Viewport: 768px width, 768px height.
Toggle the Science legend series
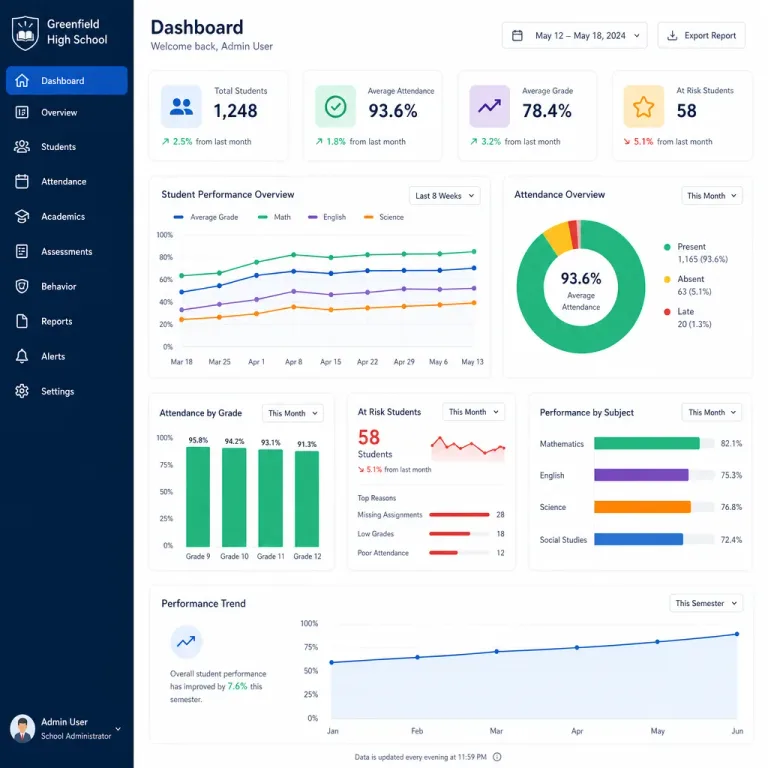click(384, 217)
